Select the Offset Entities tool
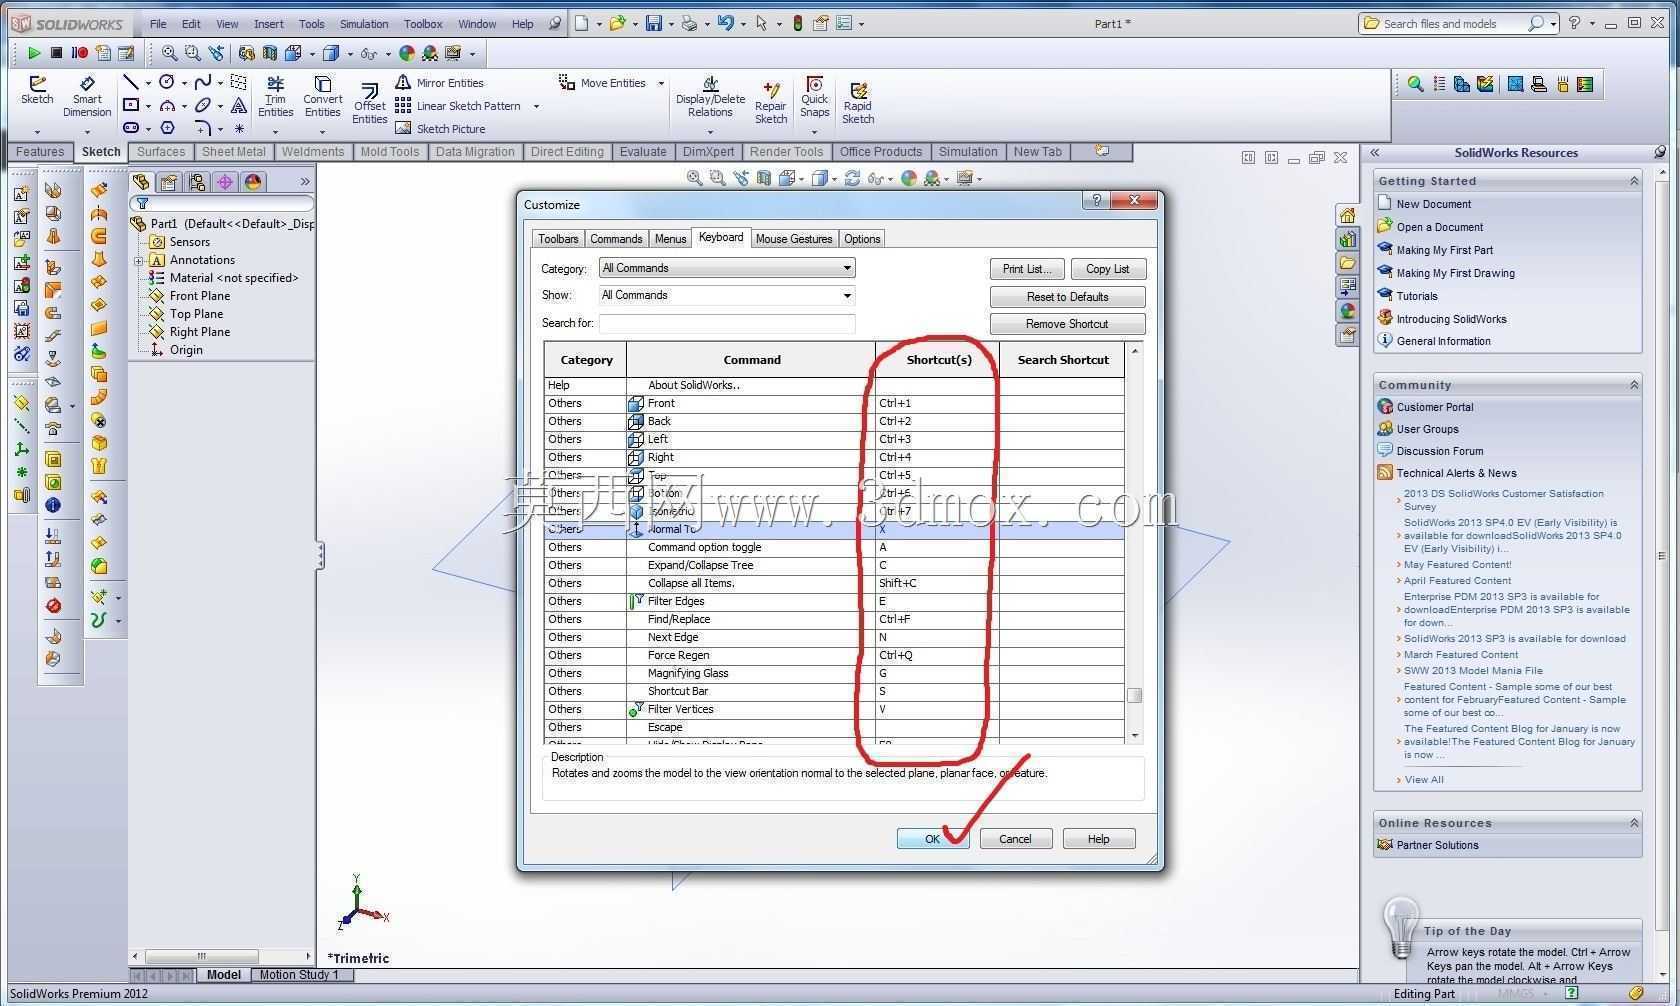 (369, 104)
